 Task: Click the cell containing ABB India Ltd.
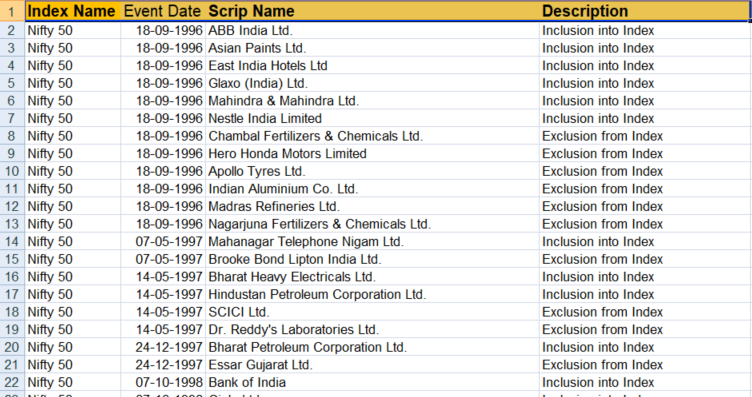372,31
